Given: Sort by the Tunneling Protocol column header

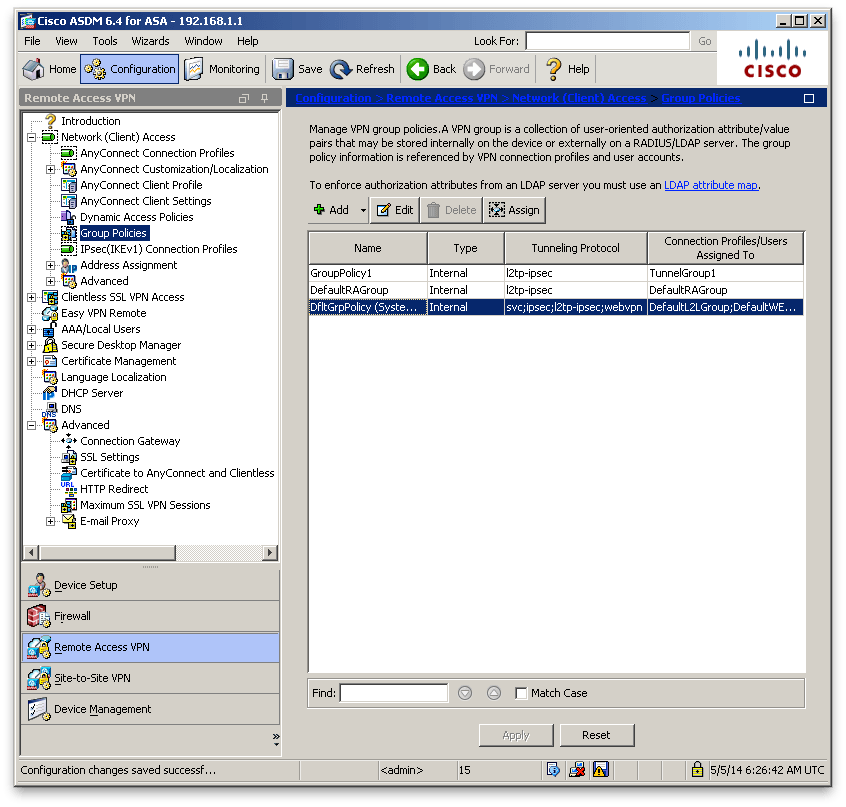Looking at the screenshot, I should (x=576, y=248).
